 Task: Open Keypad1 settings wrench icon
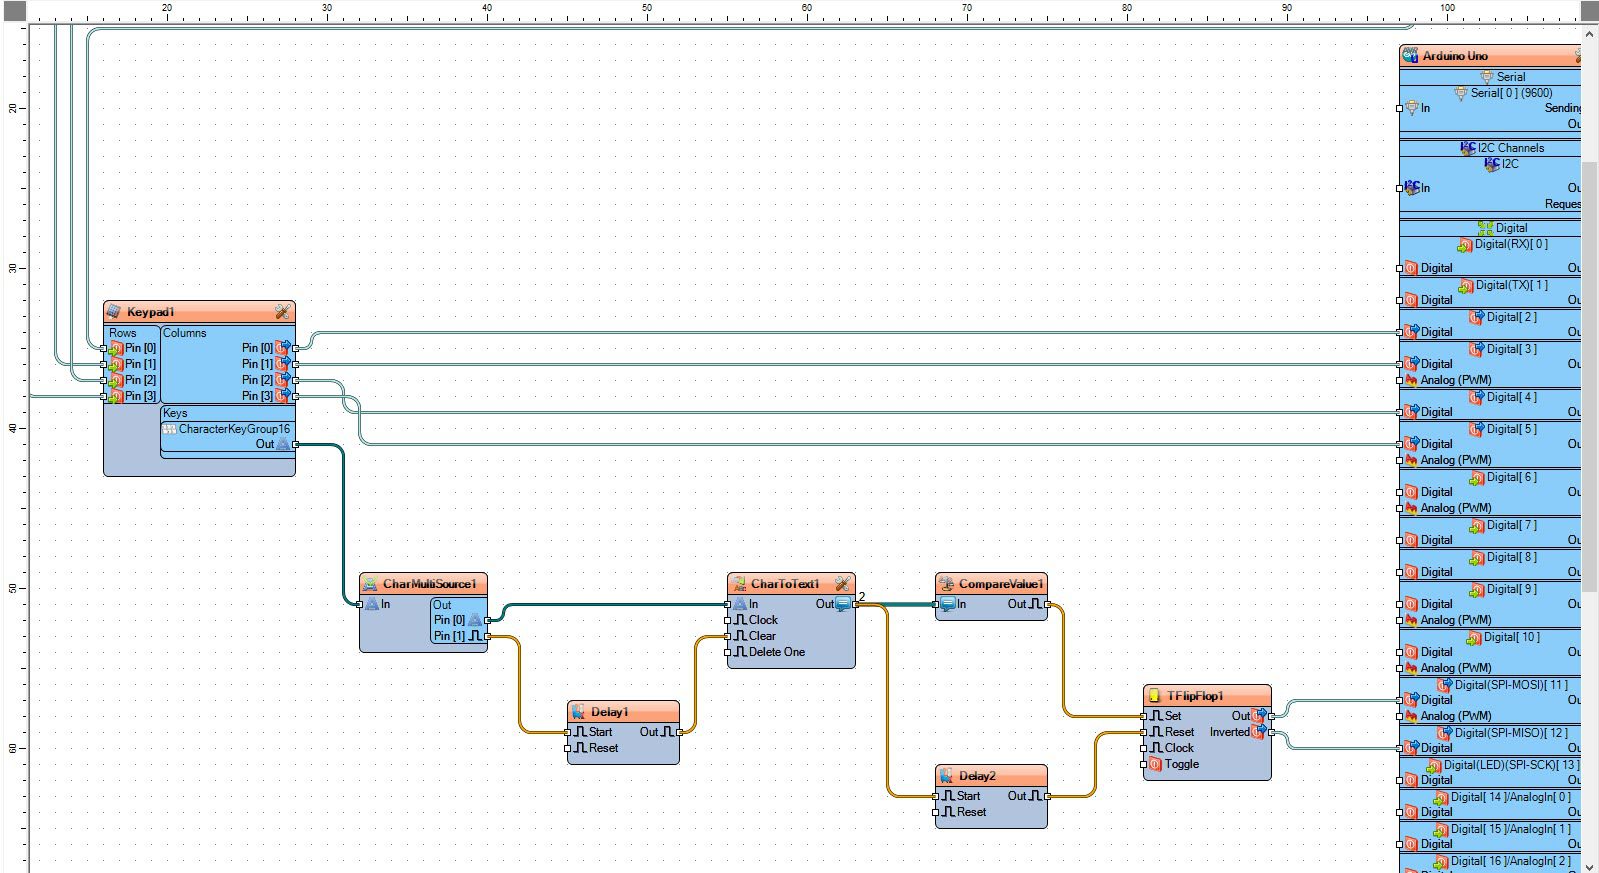coord(282,312)
